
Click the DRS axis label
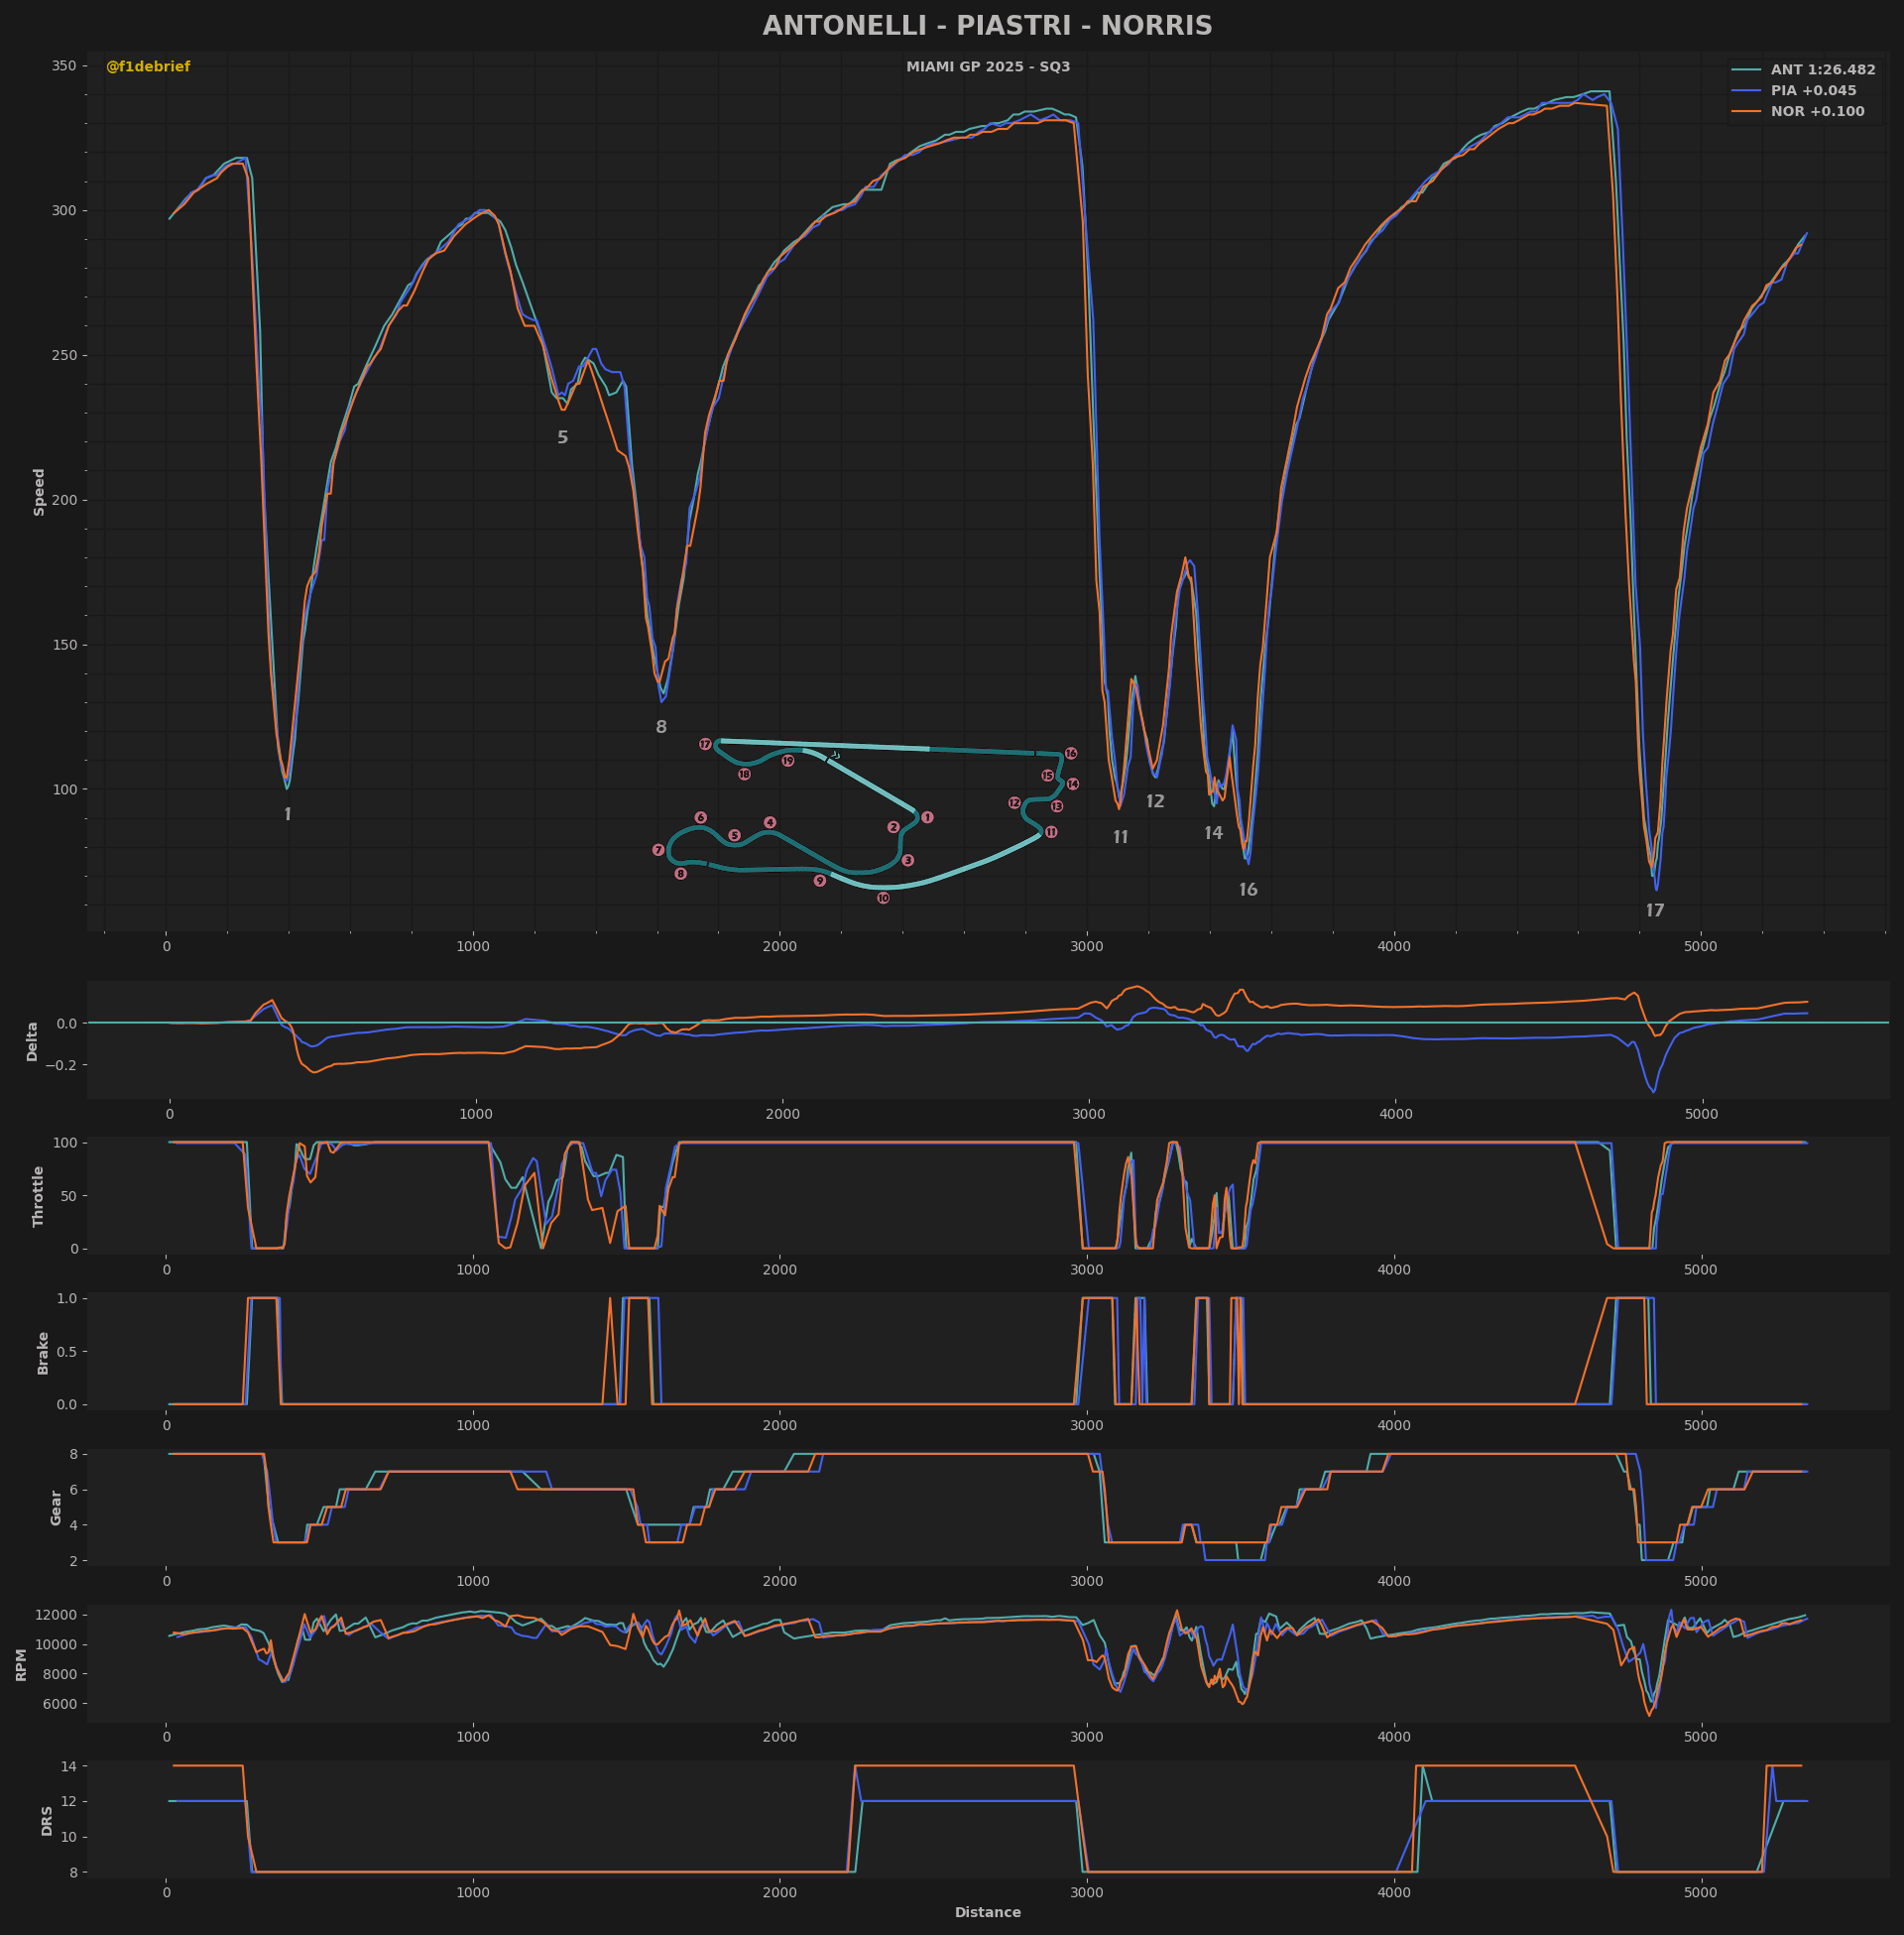click(x=47, y=1820)
